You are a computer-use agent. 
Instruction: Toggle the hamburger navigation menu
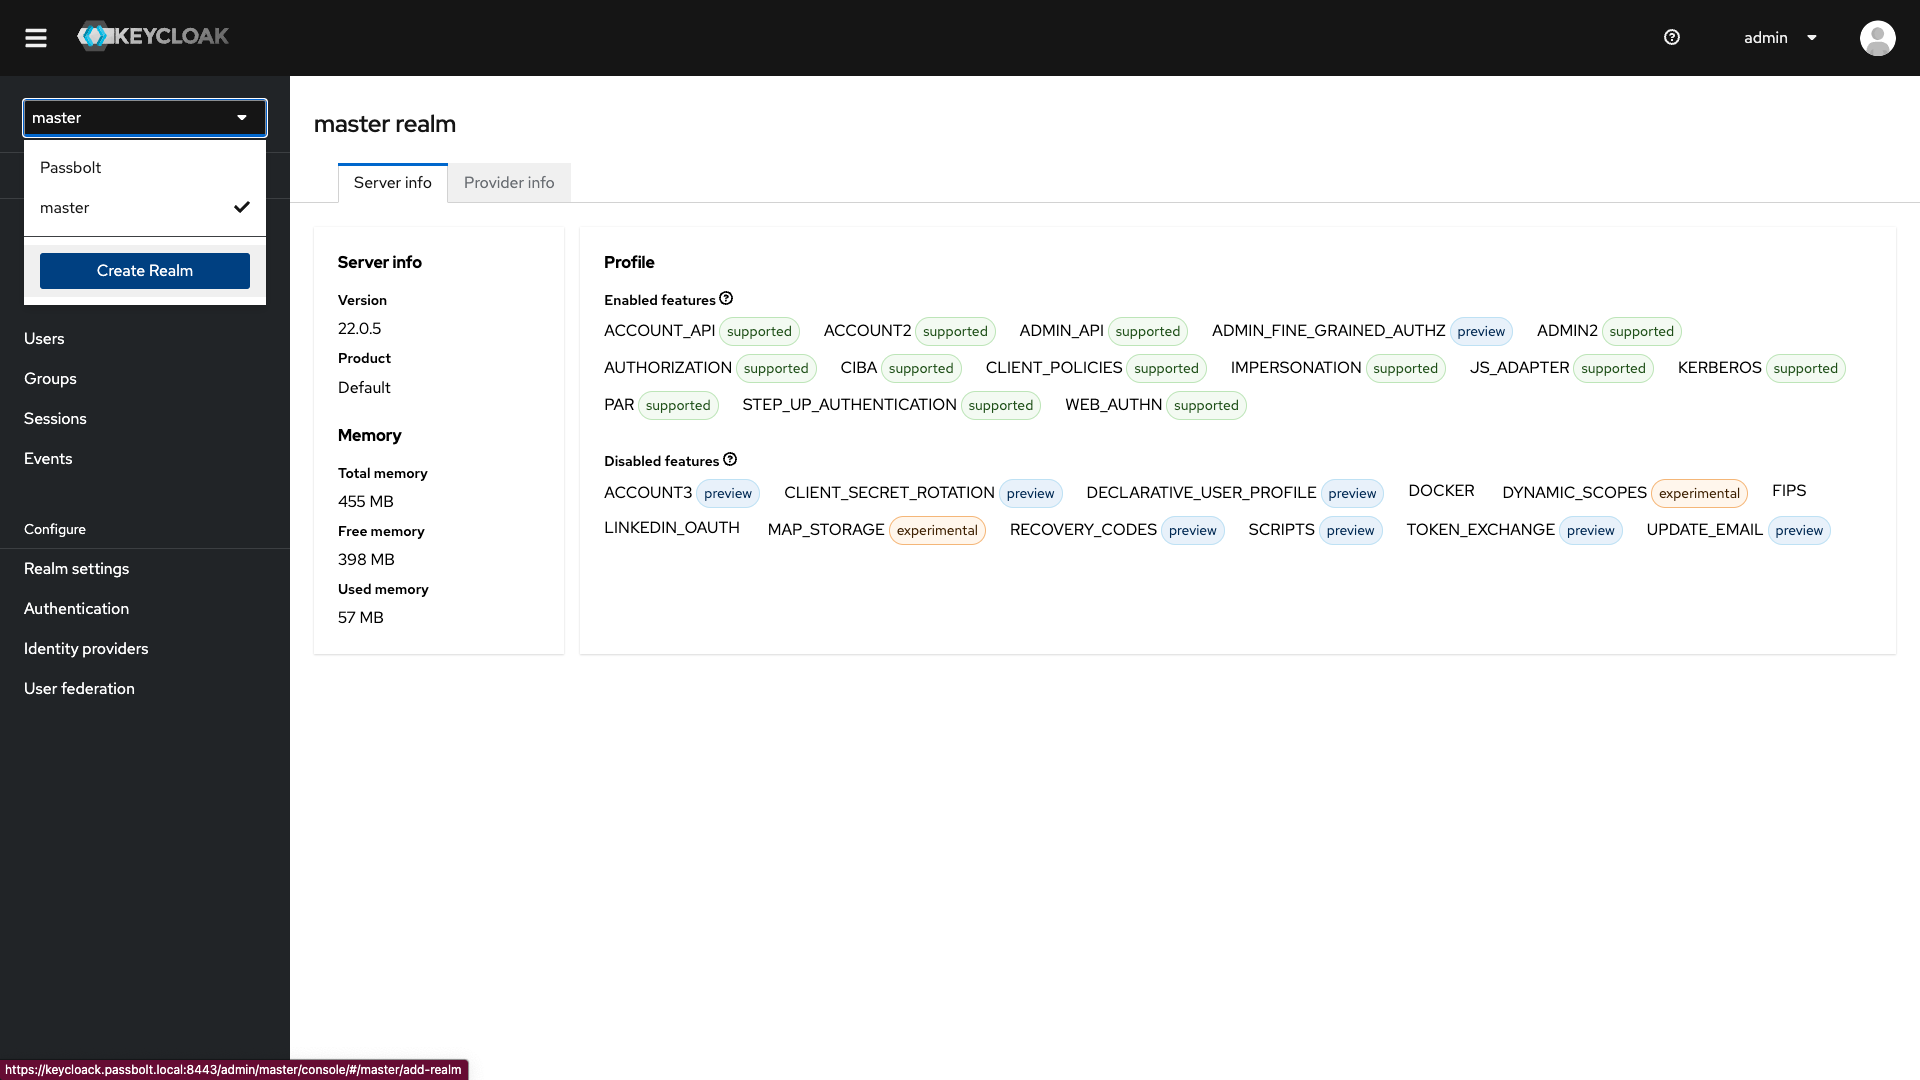tap(36, 38)
